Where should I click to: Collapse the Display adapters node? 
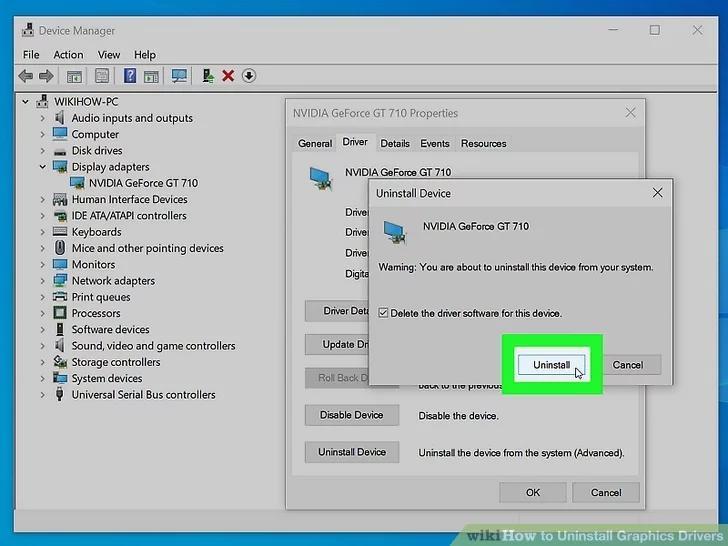43,167
